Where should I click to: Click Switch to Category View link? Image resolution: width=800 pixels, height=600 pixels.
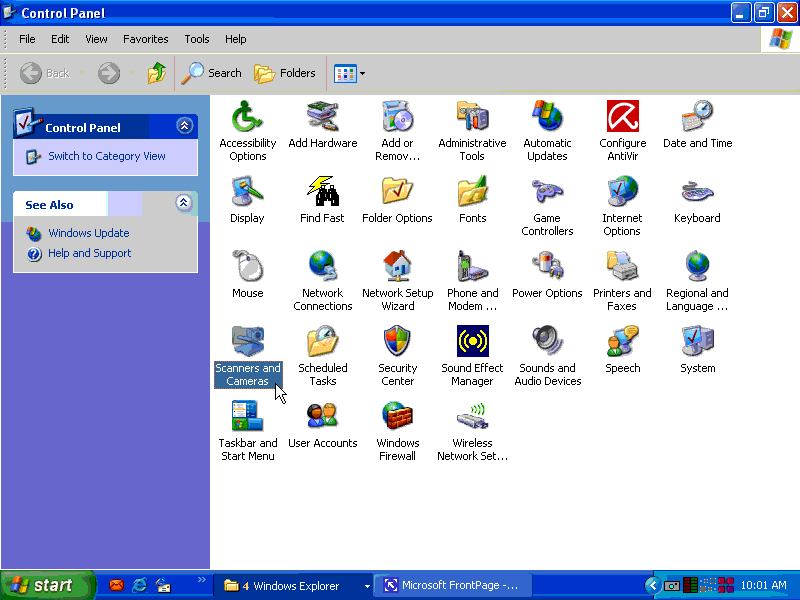(x=106, y=156)
